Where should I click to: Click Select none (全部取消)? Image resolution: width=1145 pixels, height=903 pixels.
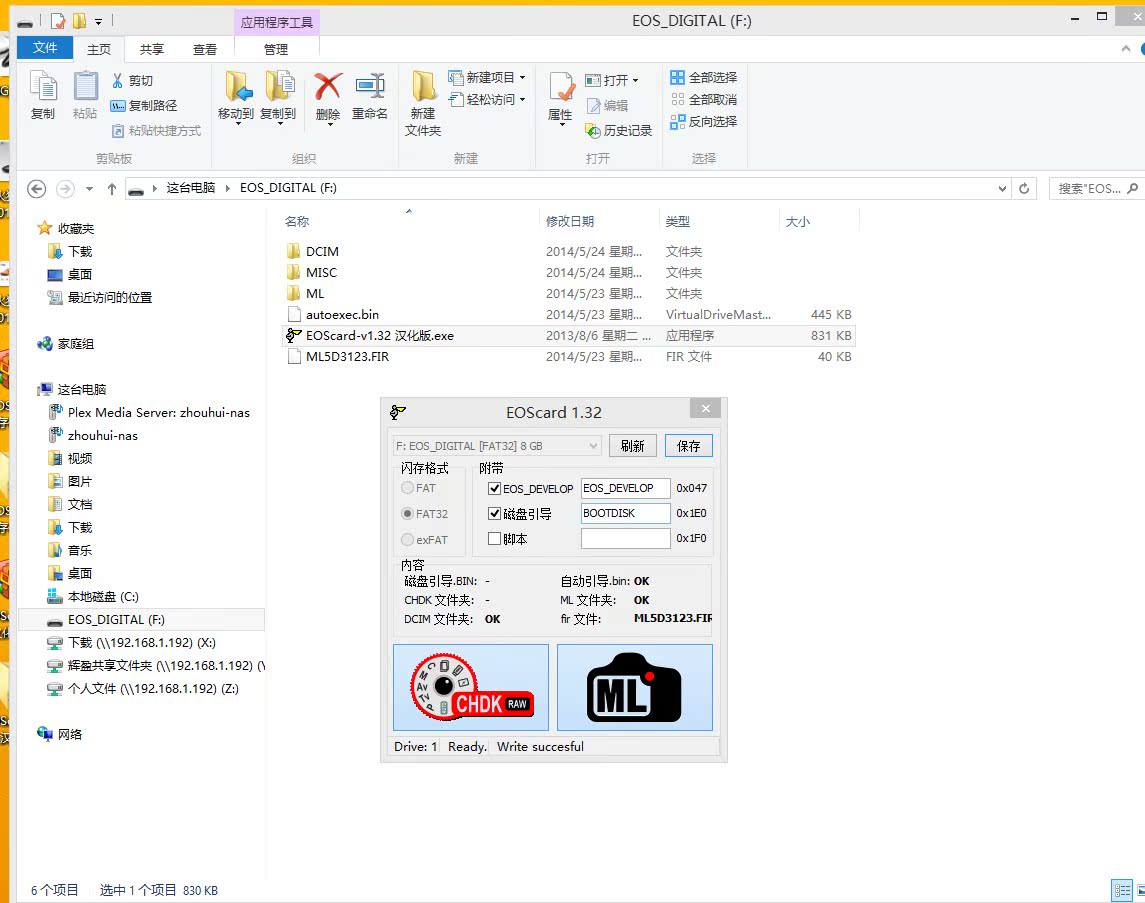click(704, 99)
